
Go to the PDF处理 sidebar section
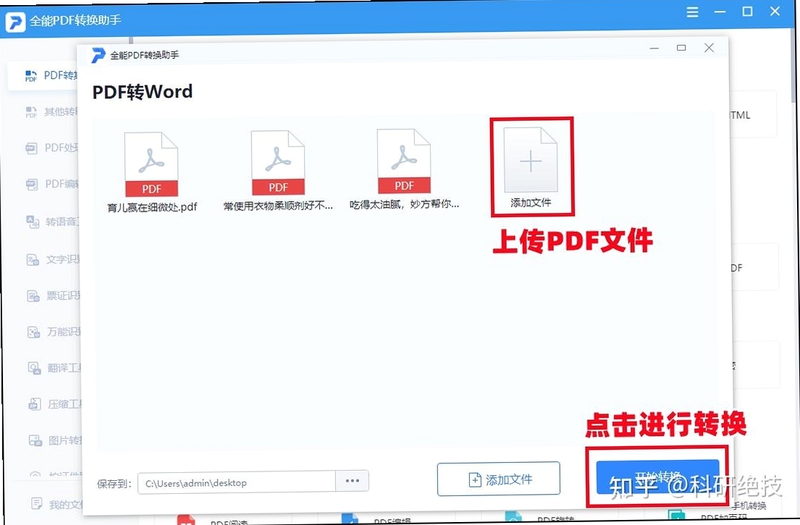point(52,148)
